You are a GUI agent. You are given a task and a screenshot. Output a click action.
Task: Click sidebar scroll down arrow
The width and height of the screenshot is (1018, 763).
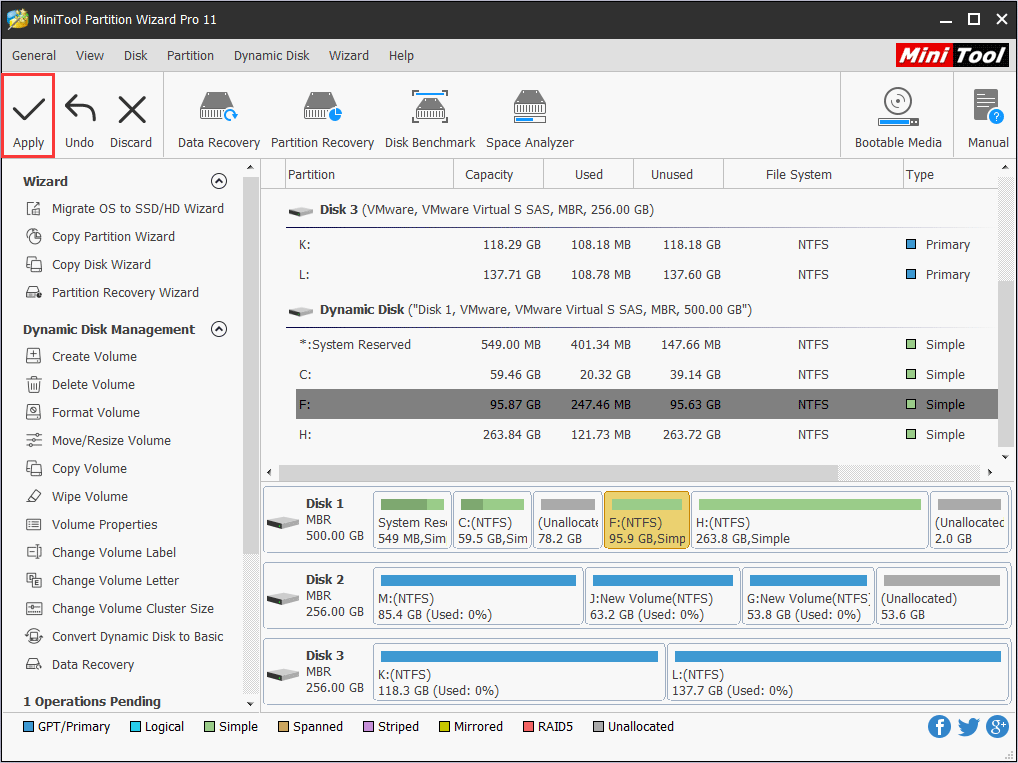pos(251,703)
